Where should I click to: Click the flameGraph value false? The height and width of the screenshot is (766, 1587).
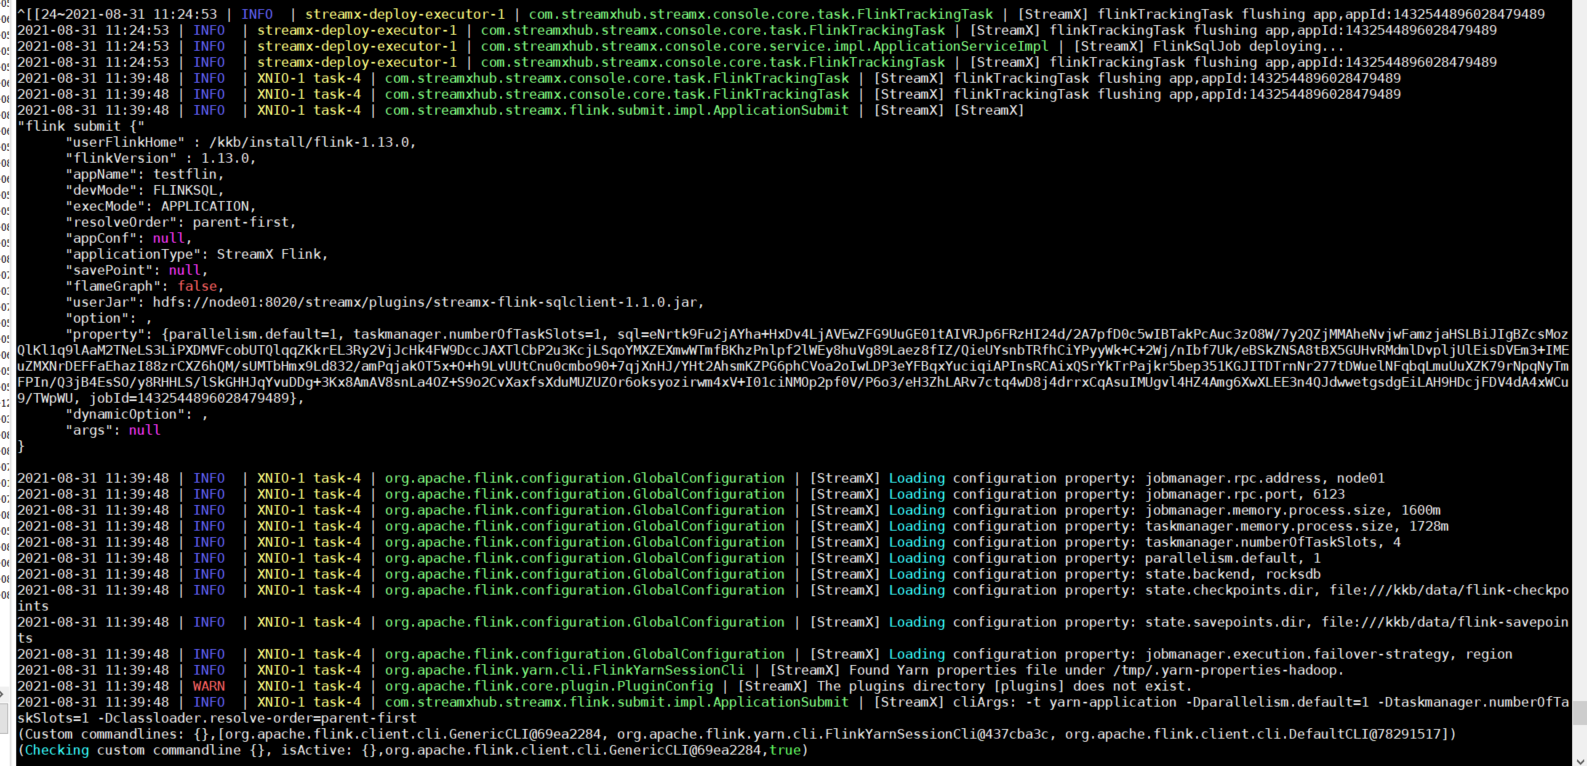[197, 286]
